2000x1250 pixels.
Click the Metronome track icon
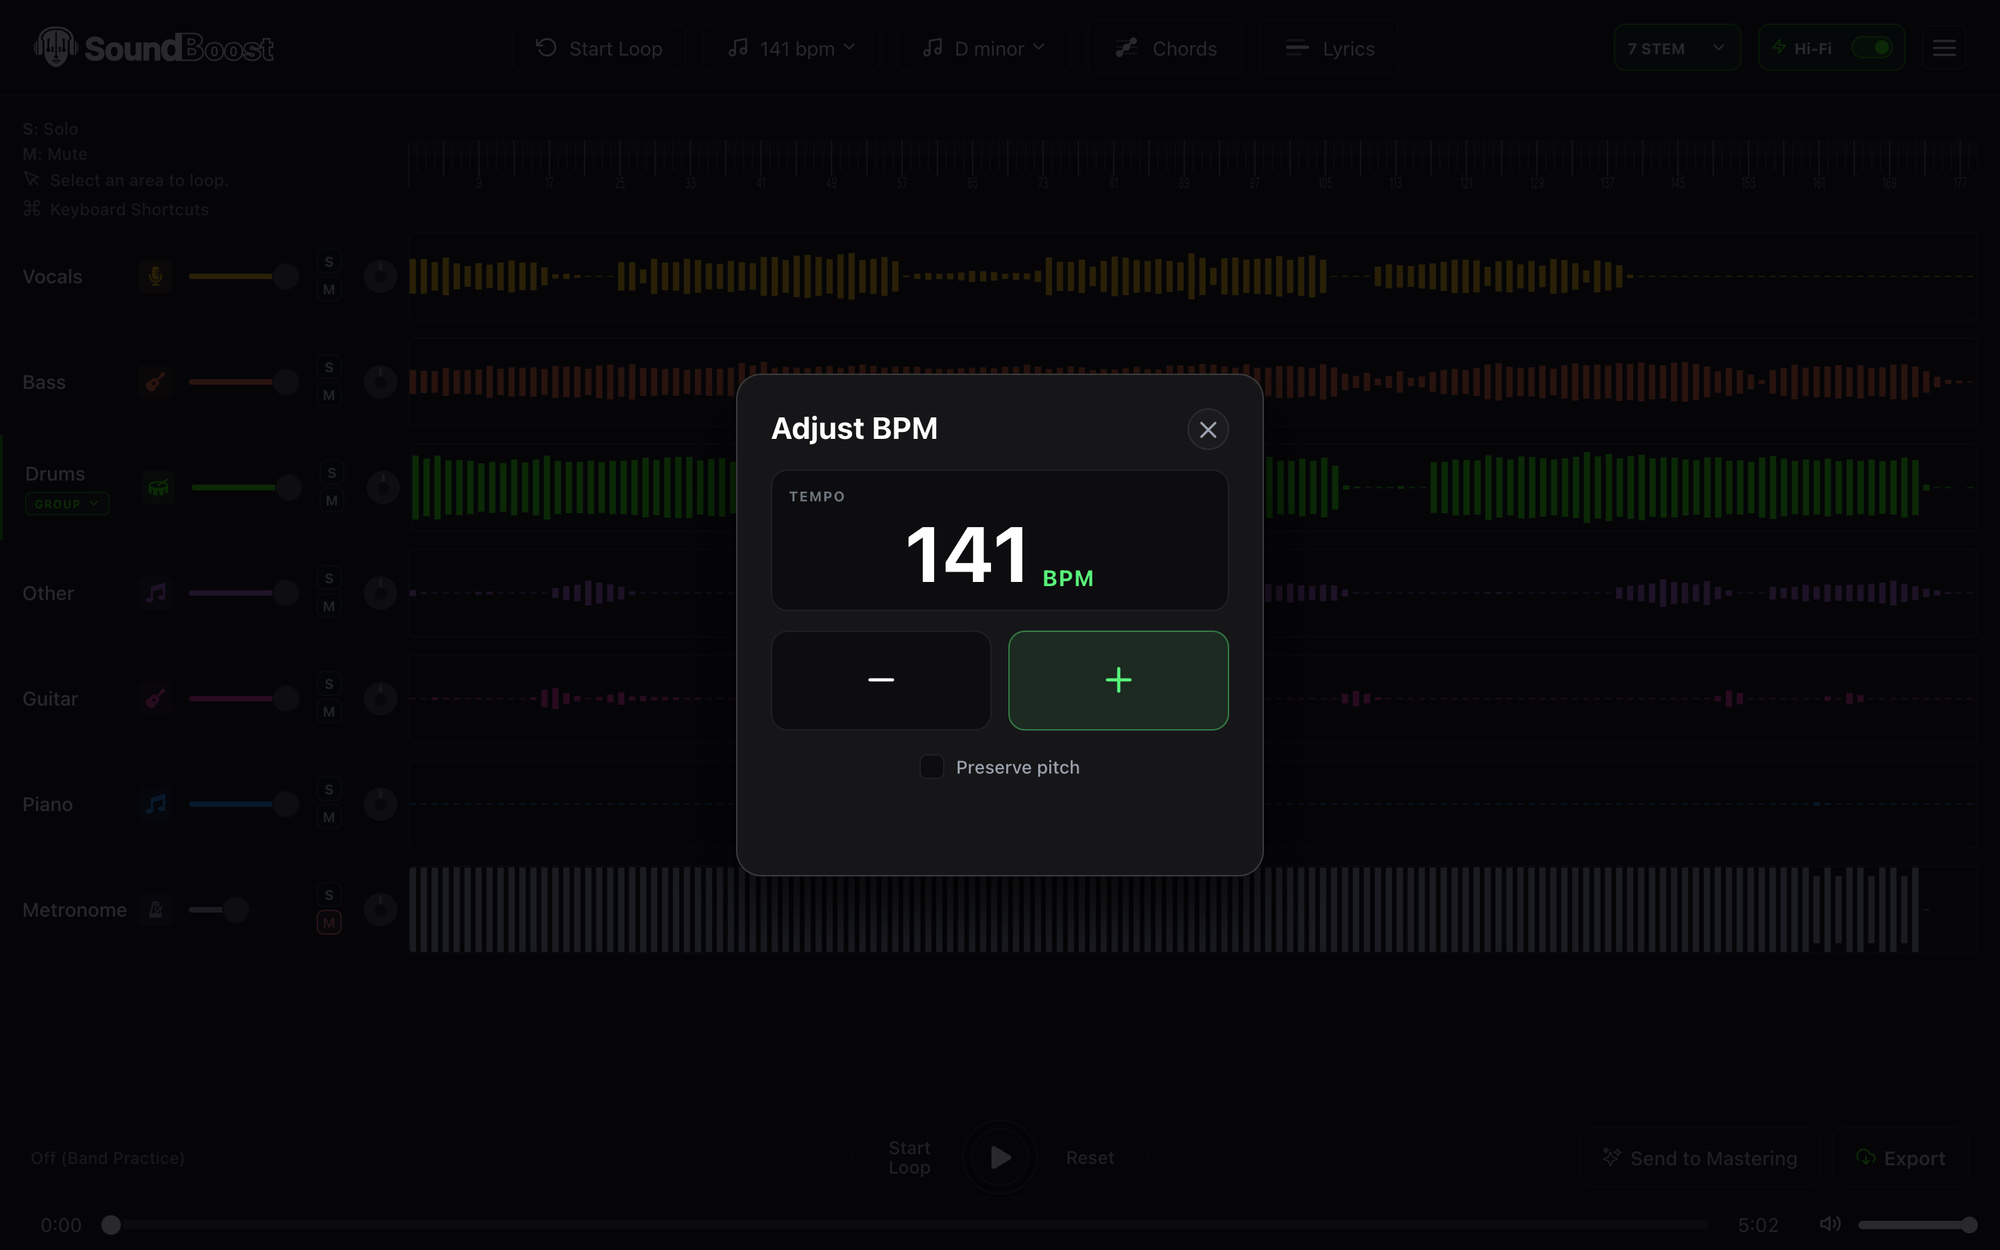155,910
